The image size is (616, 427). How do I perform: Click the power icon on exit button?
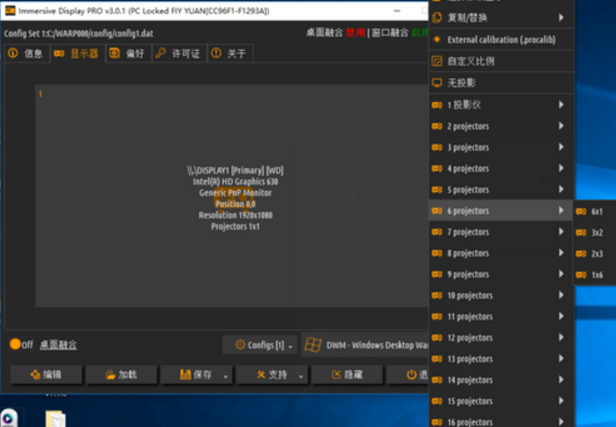click(x=411, y=374)
